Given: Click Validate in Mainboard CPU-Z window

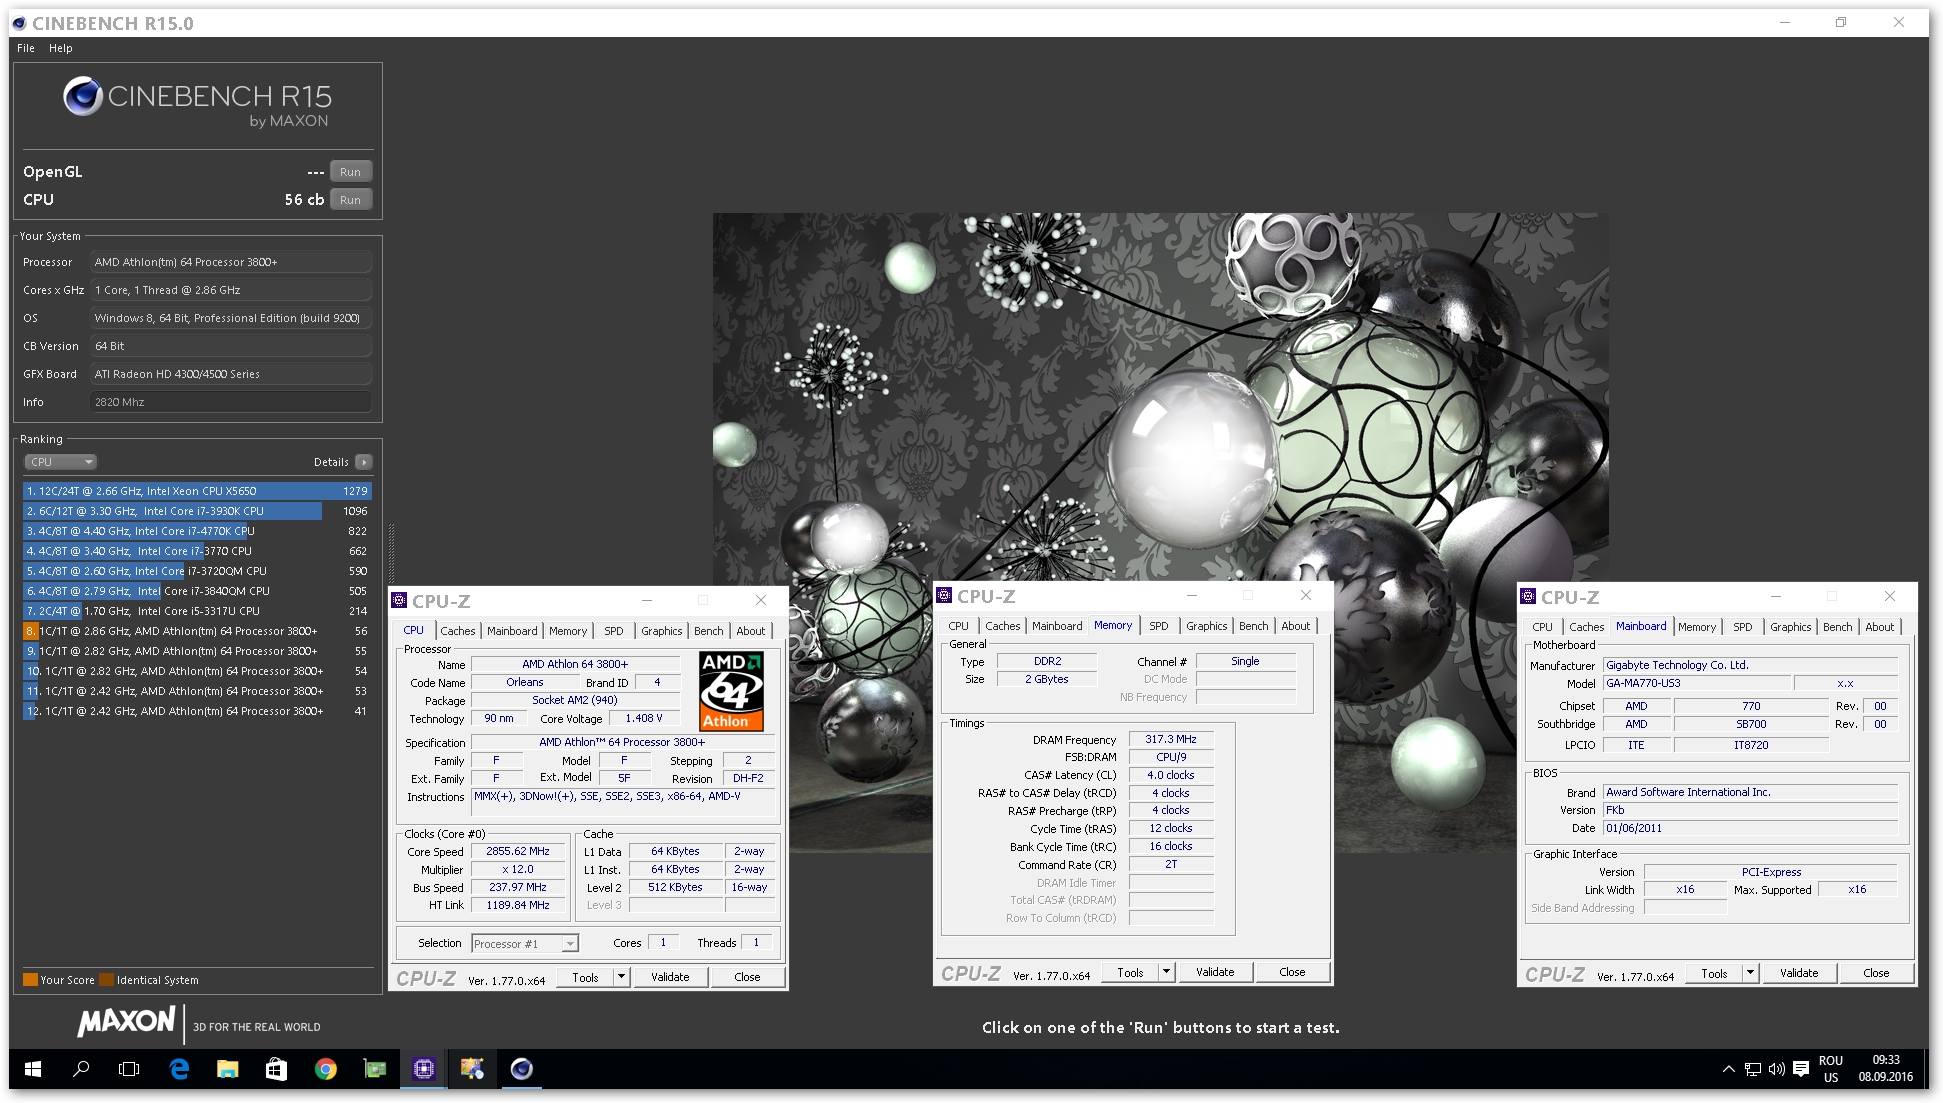Looking at the screenshot, I should click(x=1799, y=973).
